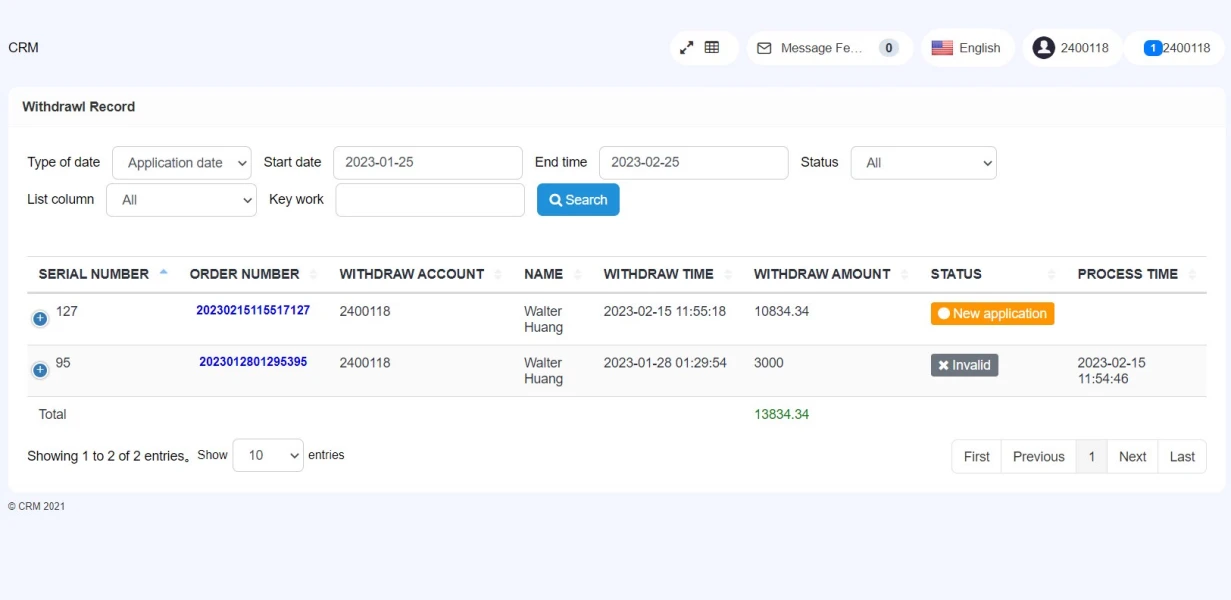Change the entries-per-page dropdown
Screen dimensions: 1231x600
click(x=268, y=456)
